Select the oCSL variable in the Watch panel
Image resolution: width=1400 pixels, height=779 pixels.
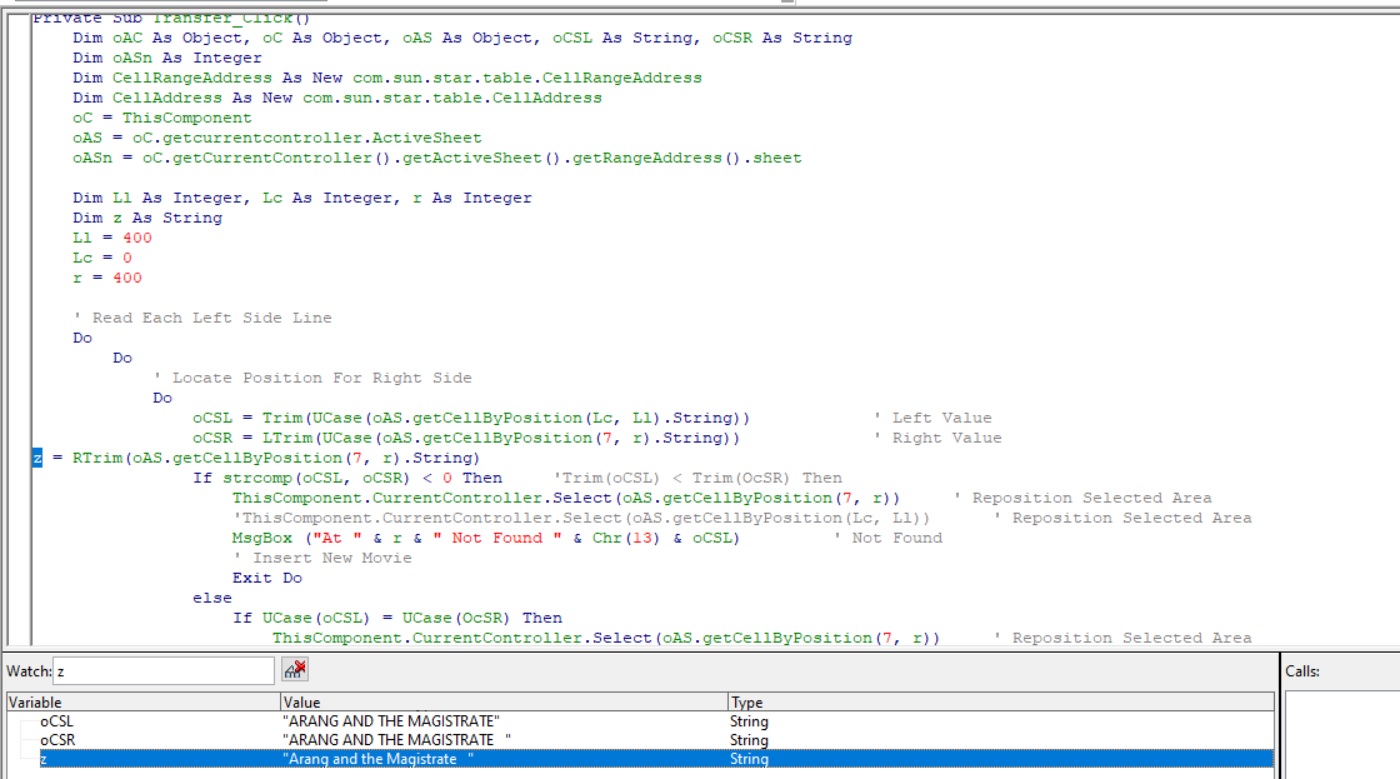tap(120, 721)
